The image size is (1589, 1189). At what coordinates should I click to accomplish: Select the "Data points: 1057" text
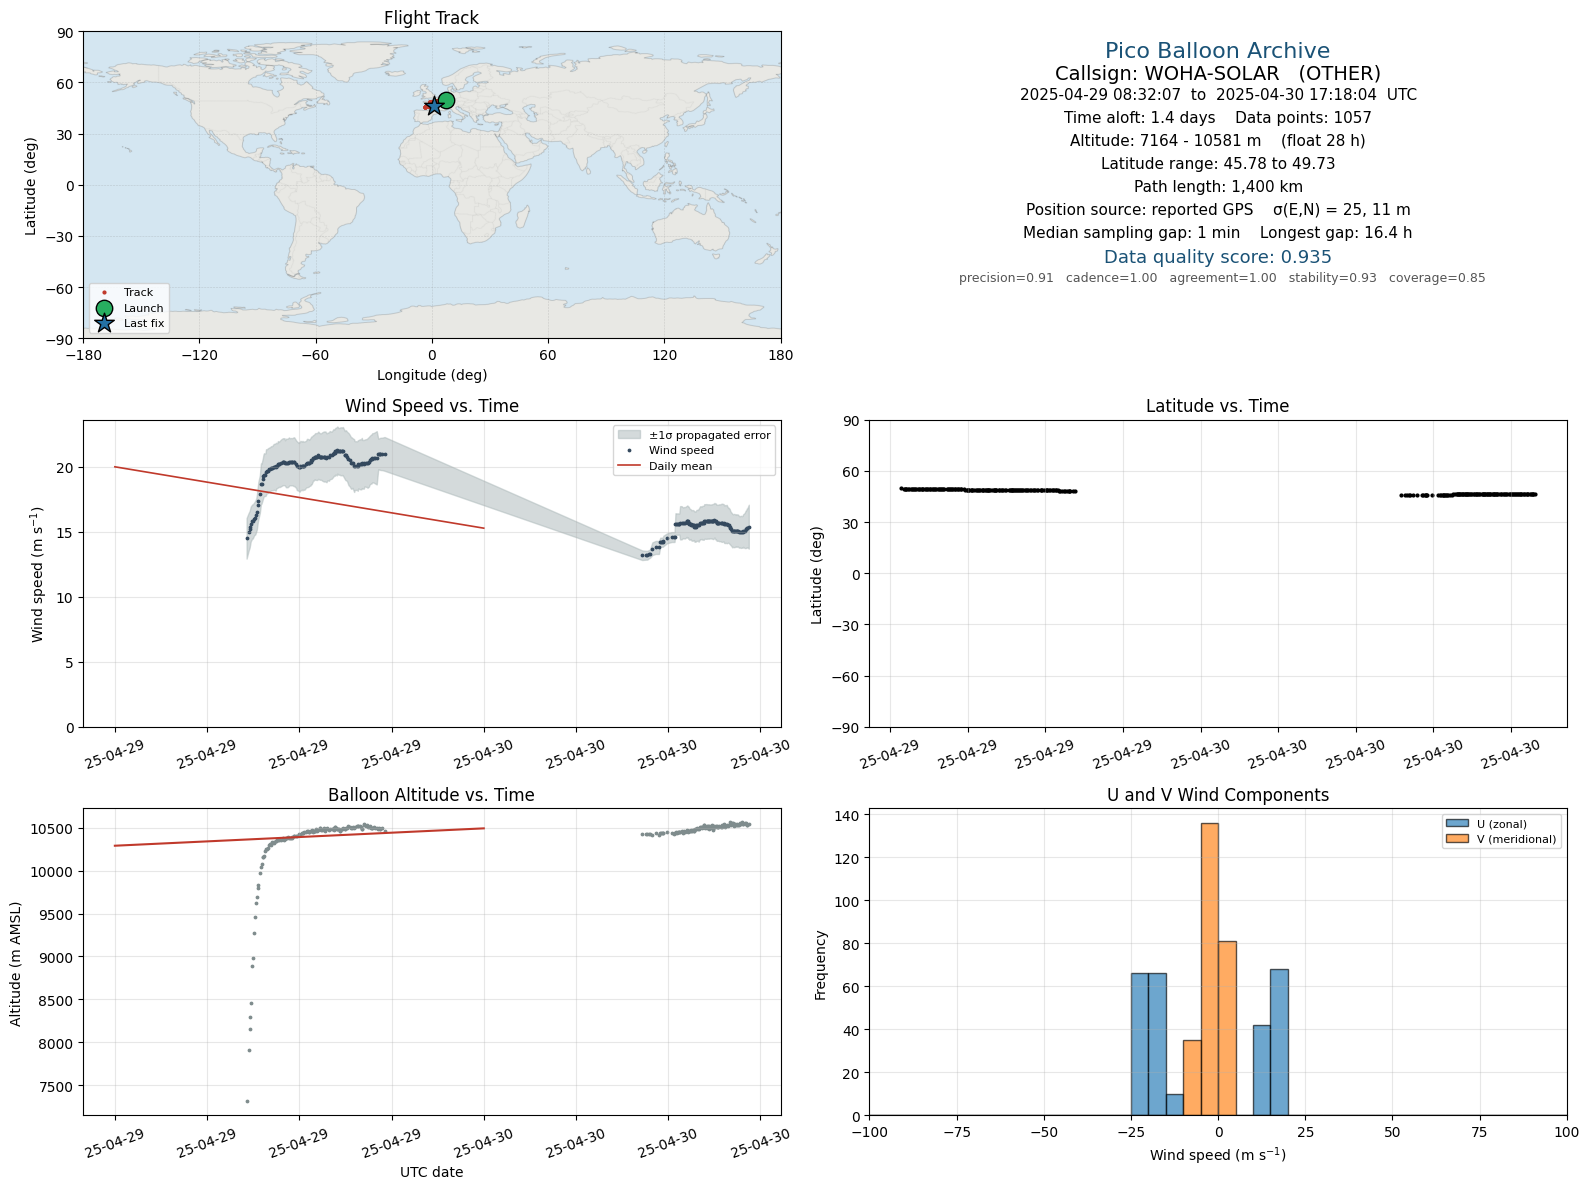pos(1303,118)
